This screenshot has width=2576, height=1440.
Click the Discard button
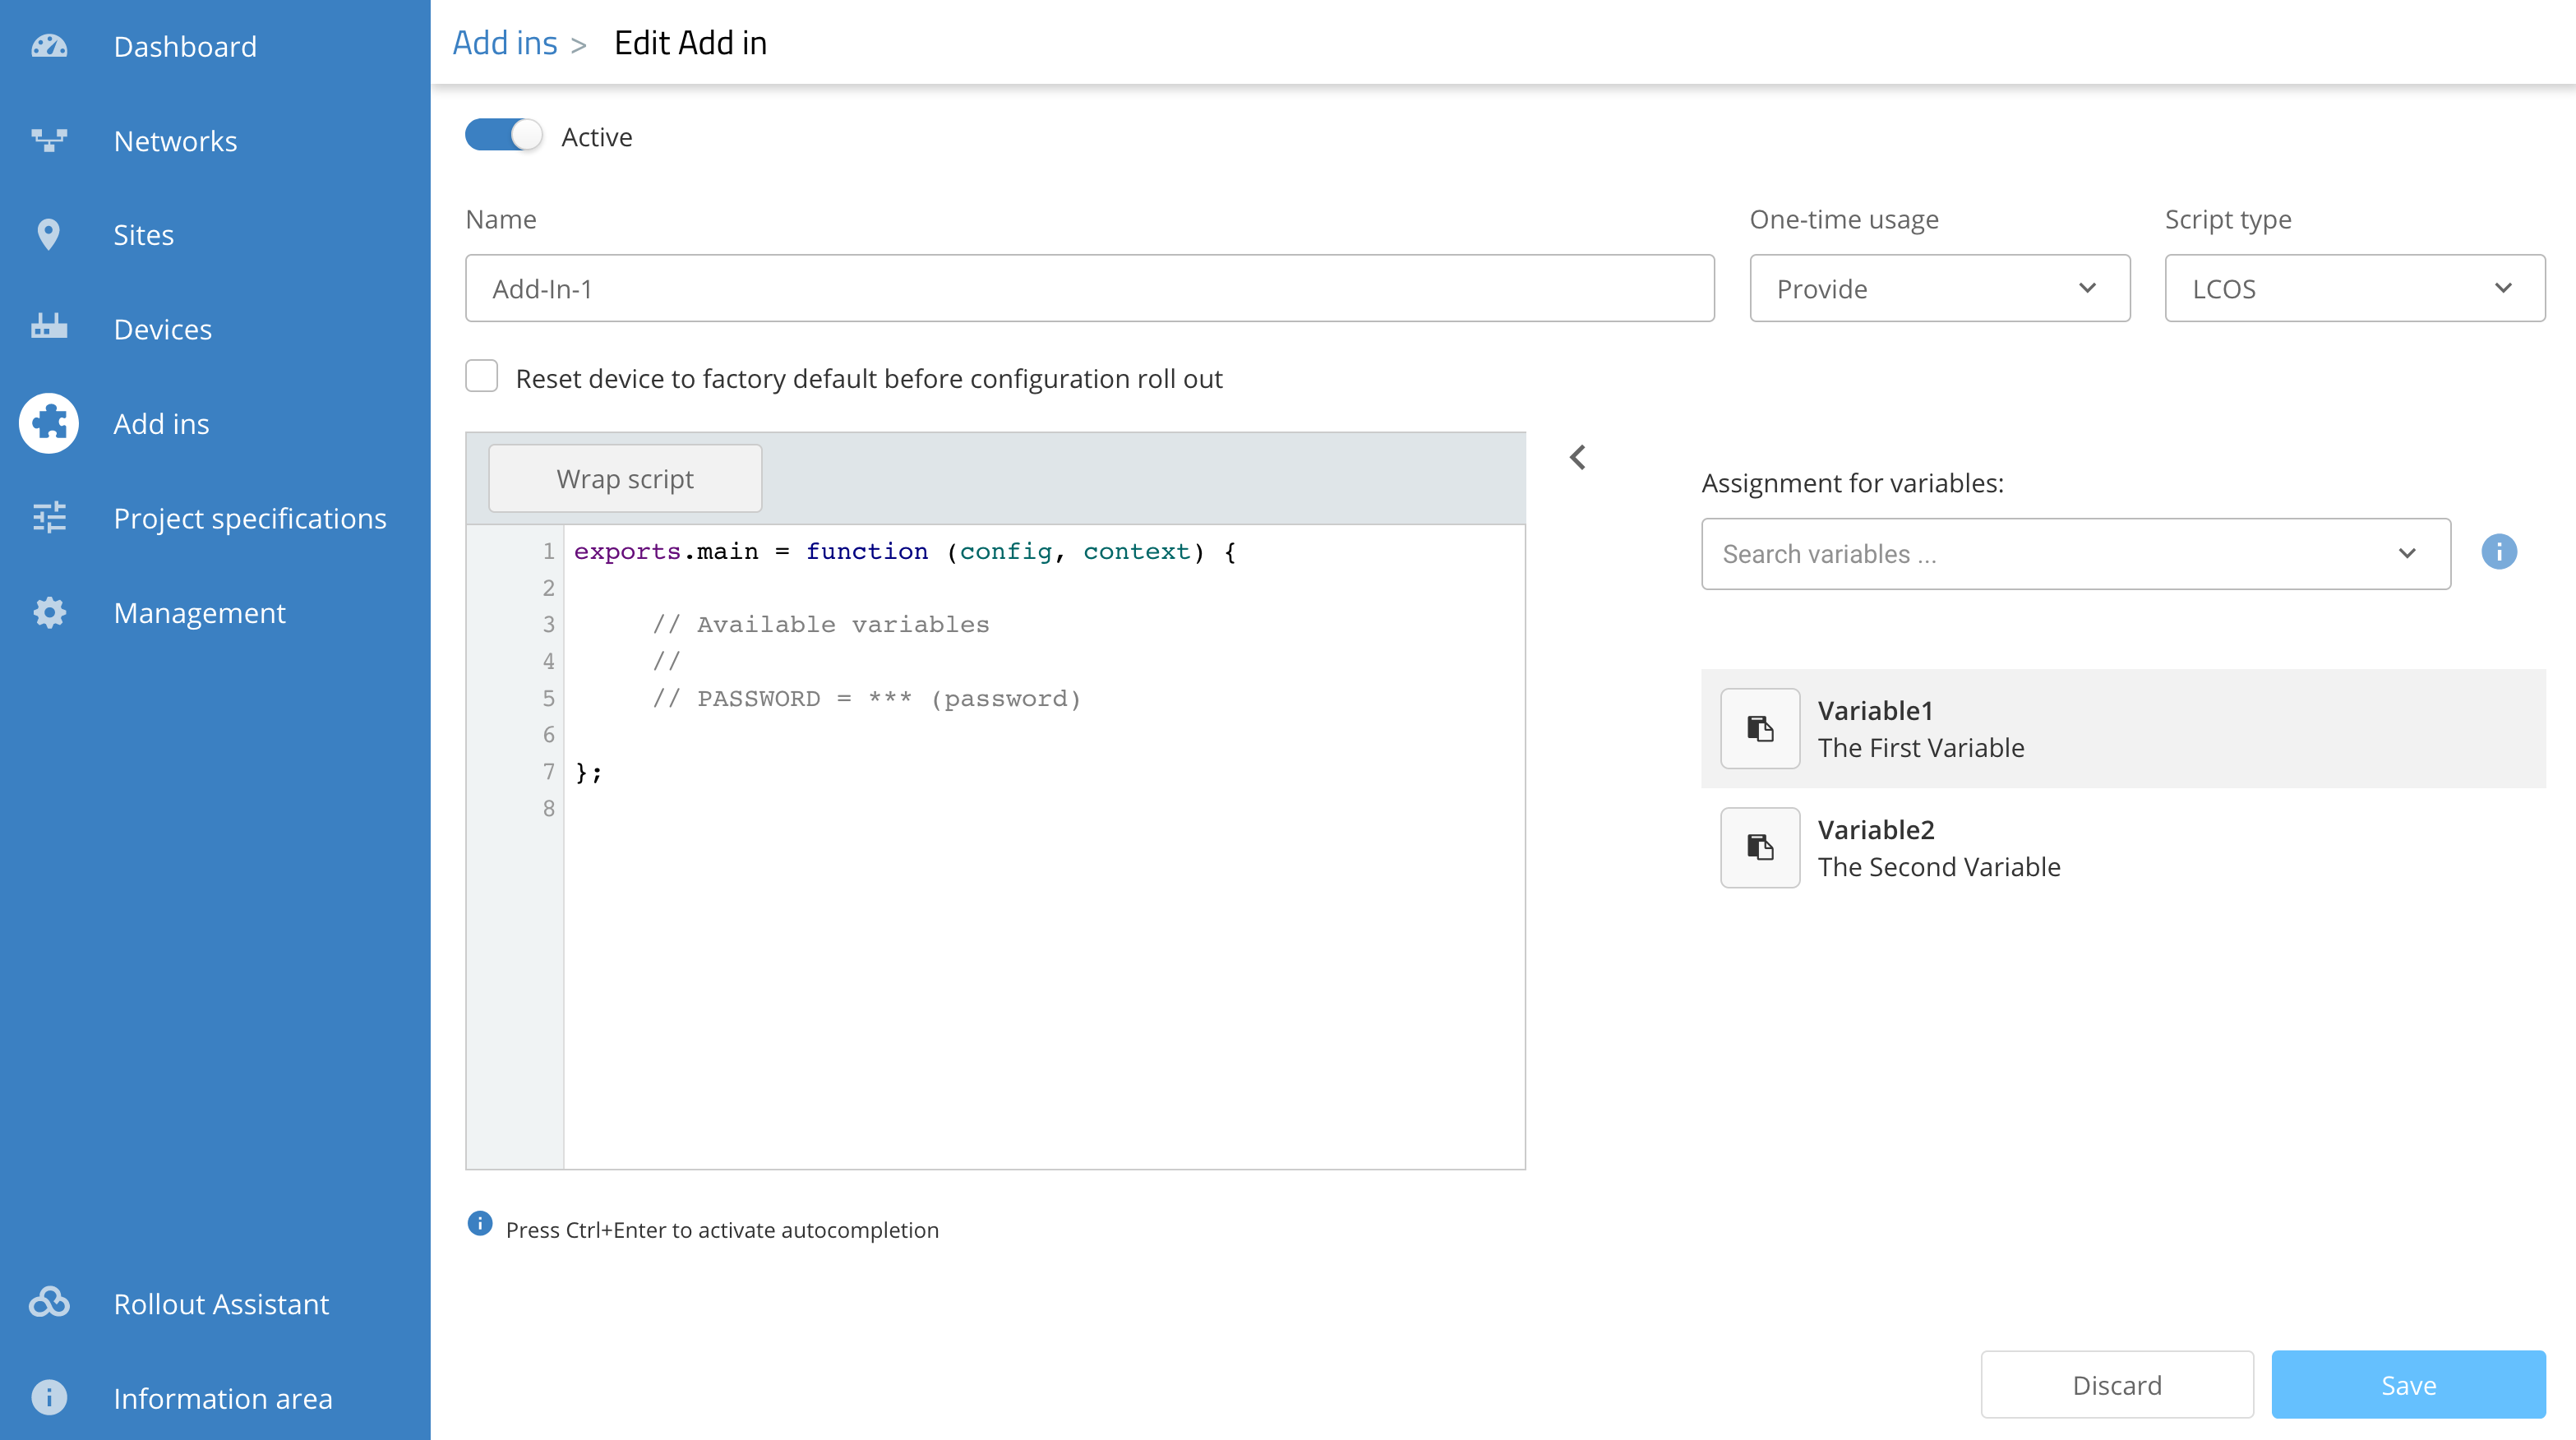pyautogui.click(x=2116, y=1384)
